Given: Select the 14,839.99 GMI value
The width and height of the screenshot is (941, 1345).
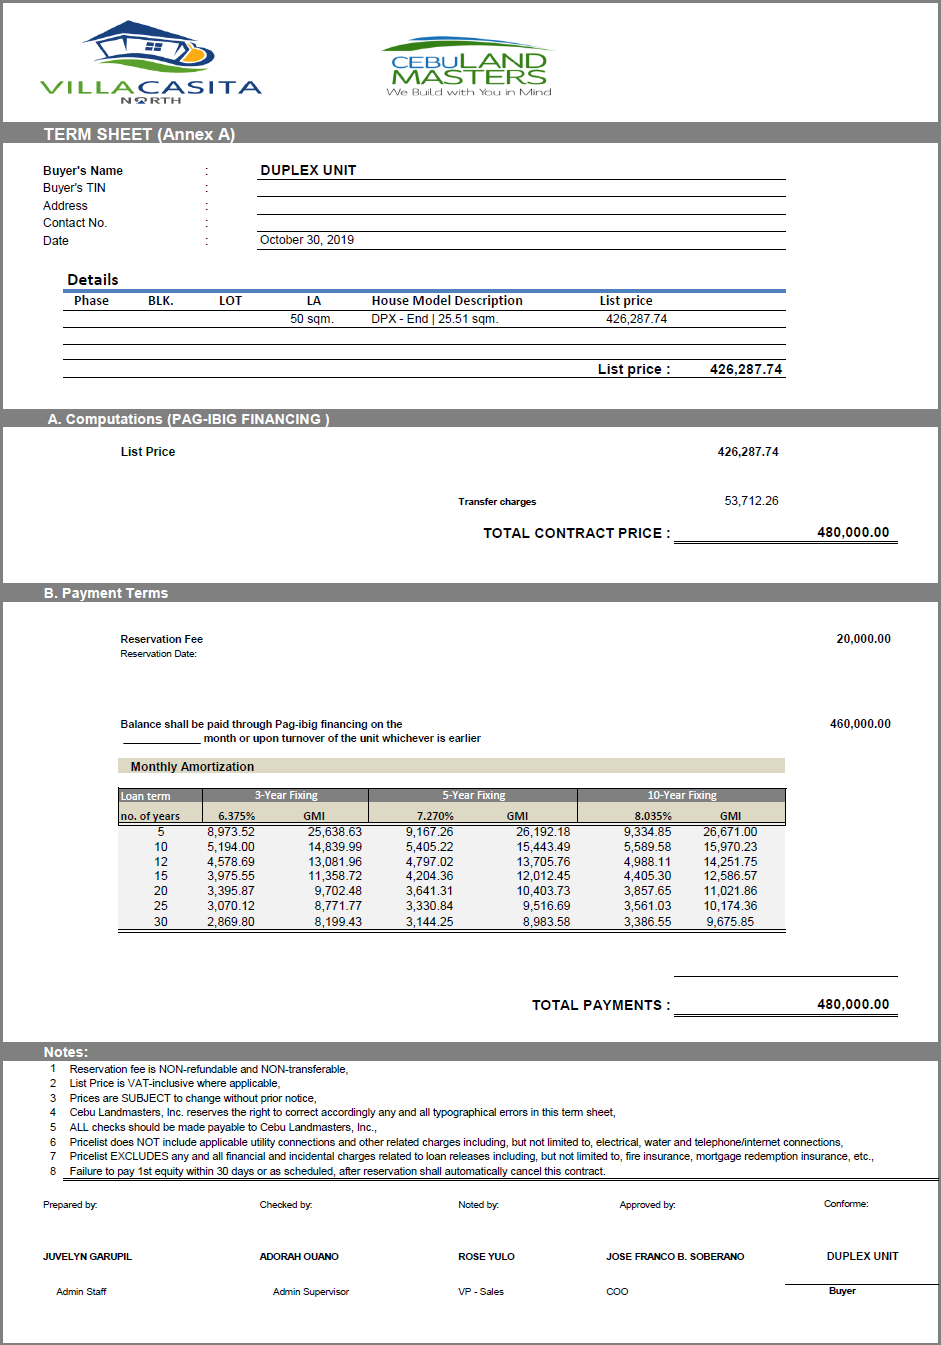Looking at the screenshot, I should tap(335, 847).
